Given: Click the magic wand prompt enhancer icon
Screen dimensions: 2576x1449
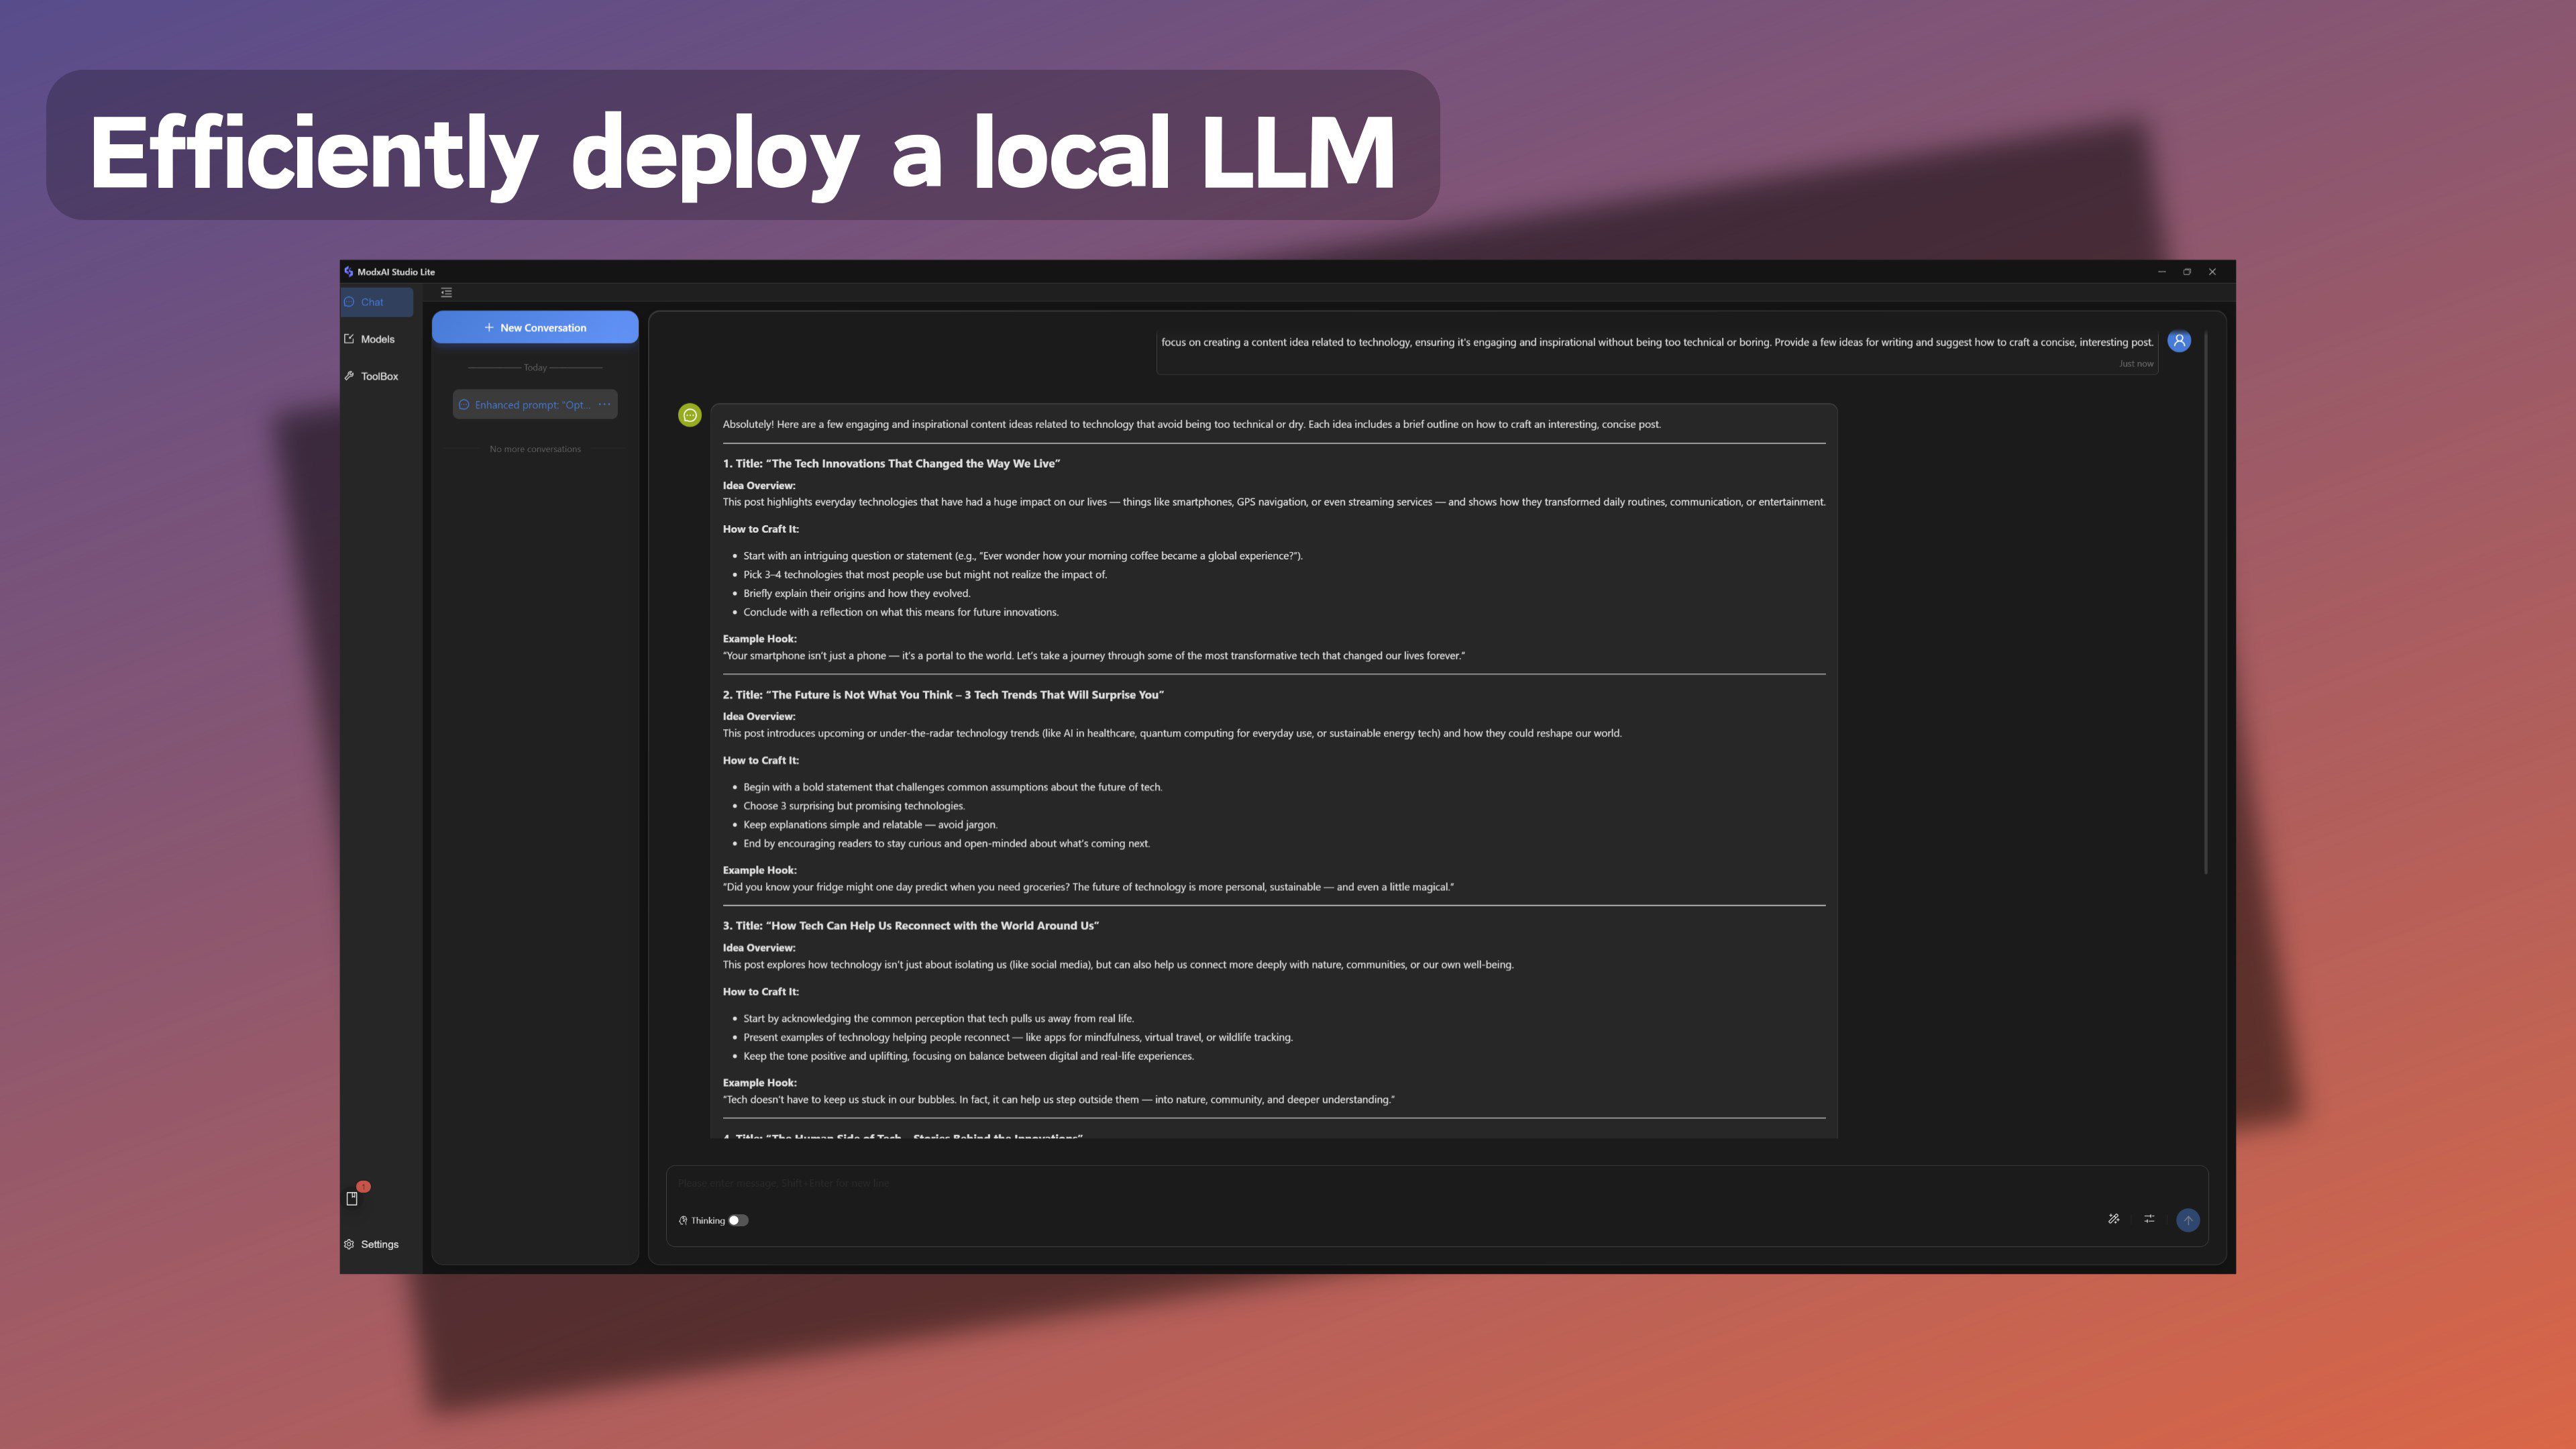Looking at the screenshot, I should click(x=2114, y=1219).
